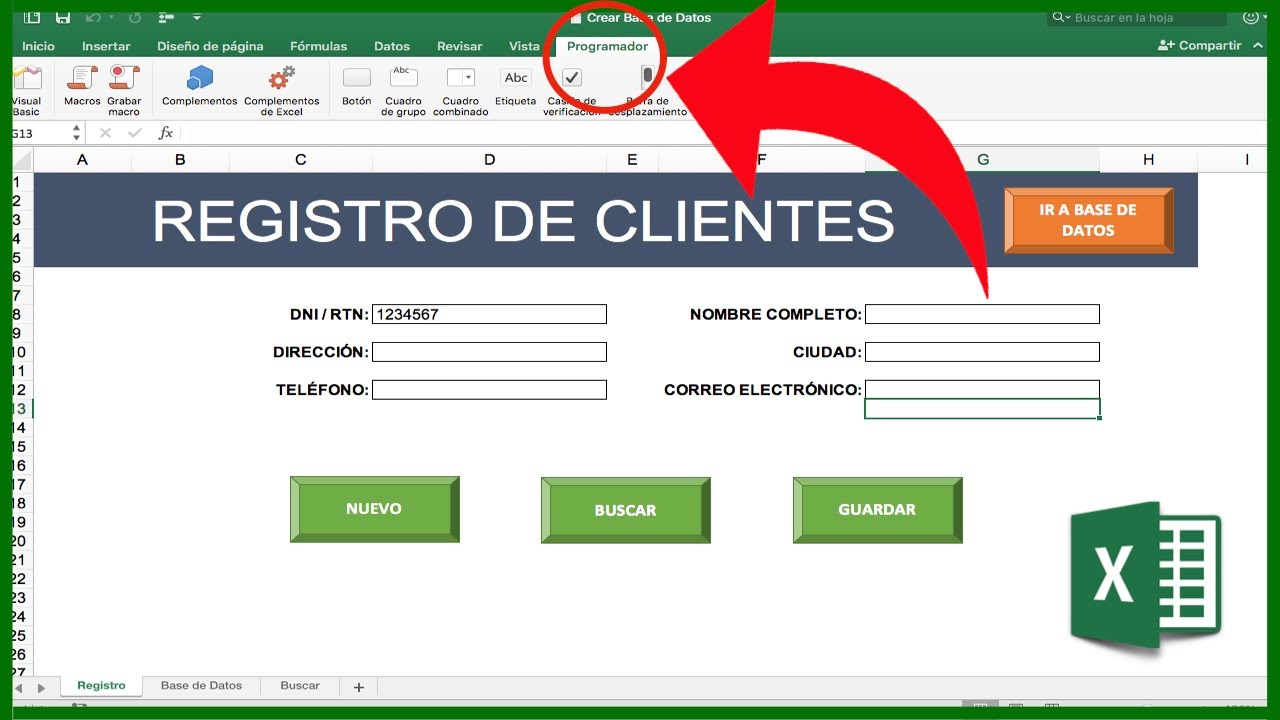Open the Vista tab
Screen dimensions: 1280x720
click(524, 46)
